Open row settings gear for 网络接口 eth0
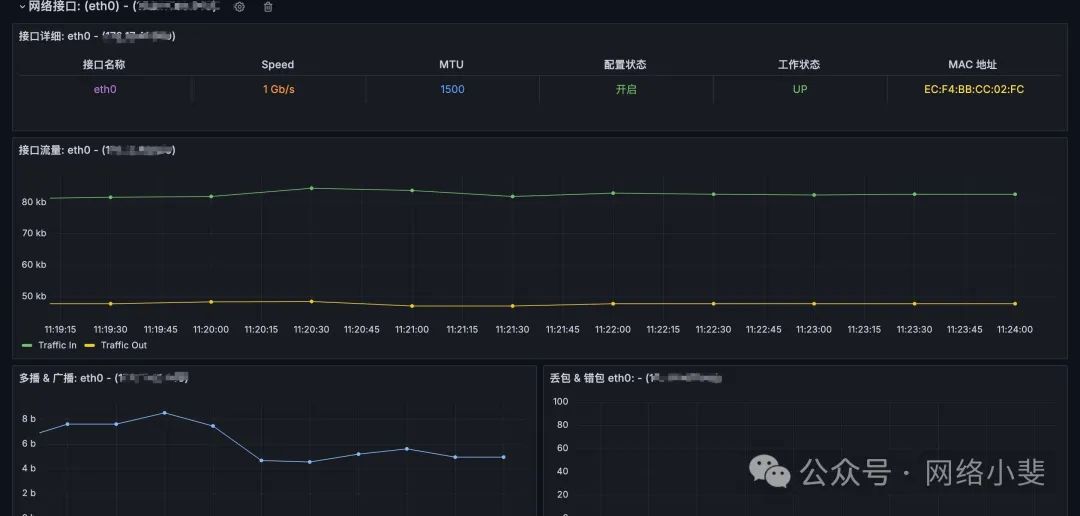Viewport: 1080px width, 516px height. [239, 7]
